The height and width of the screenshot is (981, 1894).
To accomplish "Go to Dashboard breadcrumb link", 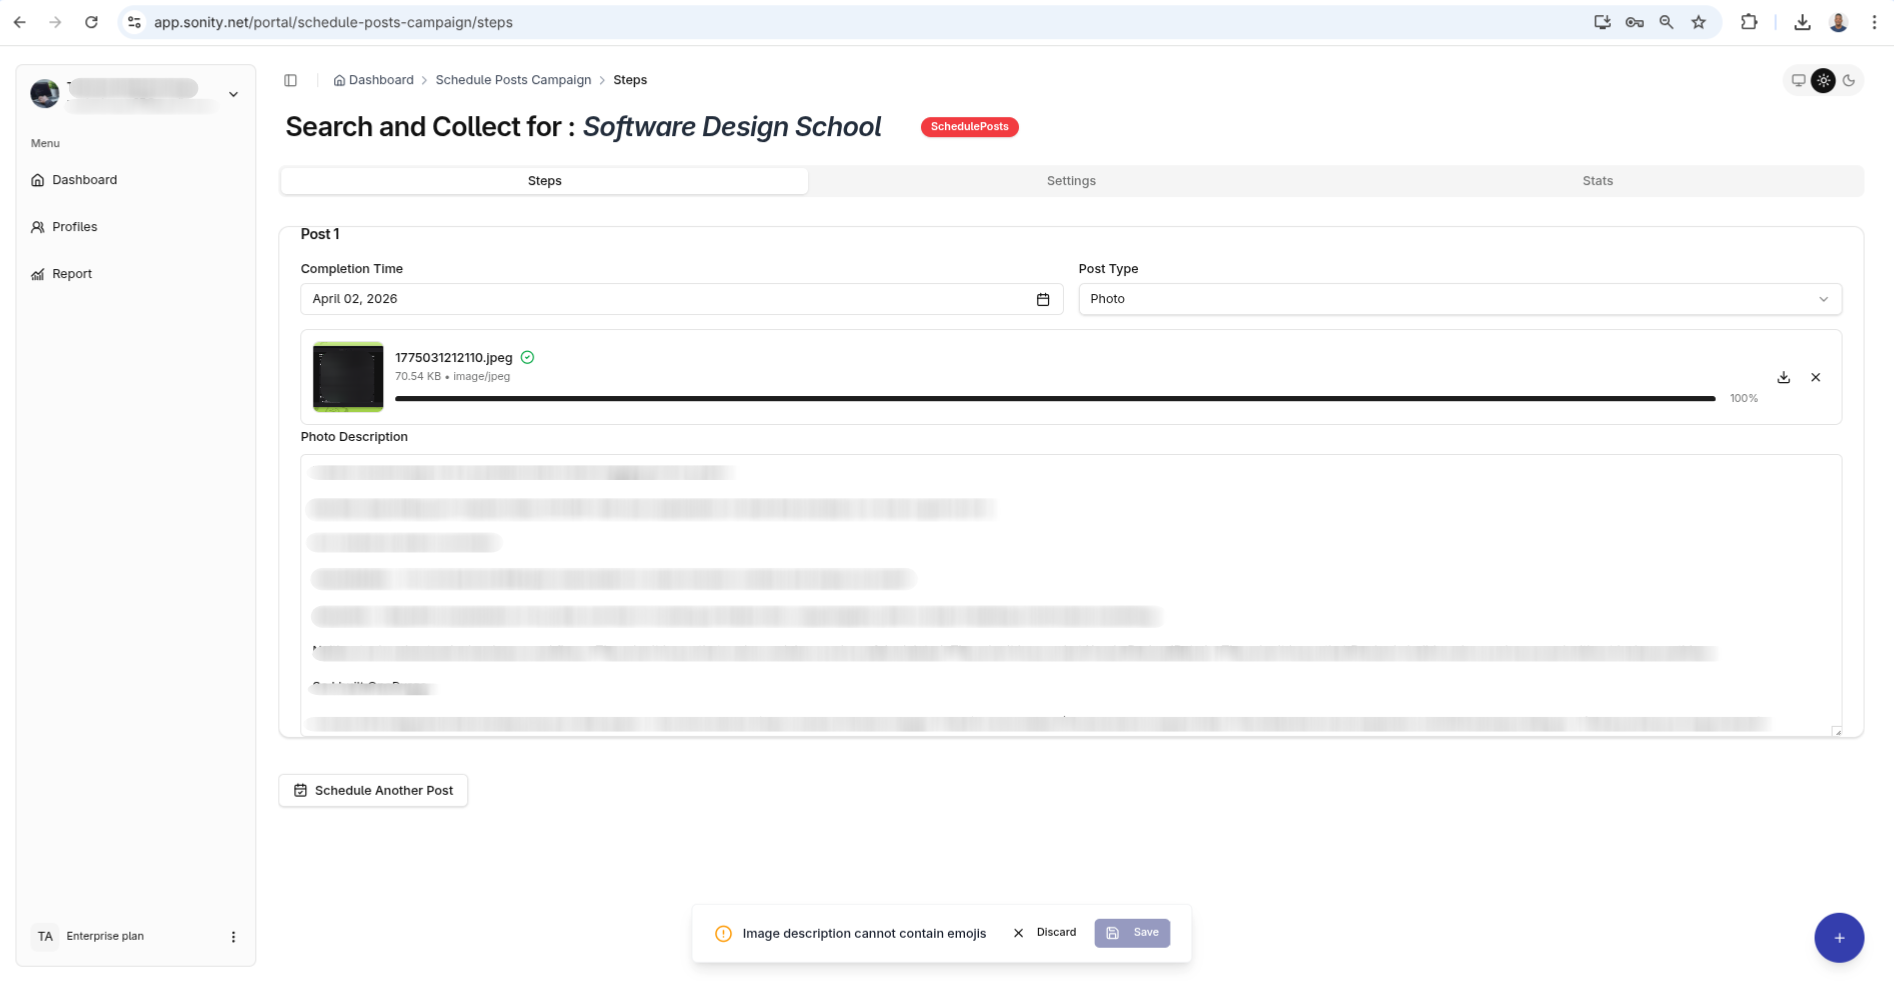I will coord(373,80).
